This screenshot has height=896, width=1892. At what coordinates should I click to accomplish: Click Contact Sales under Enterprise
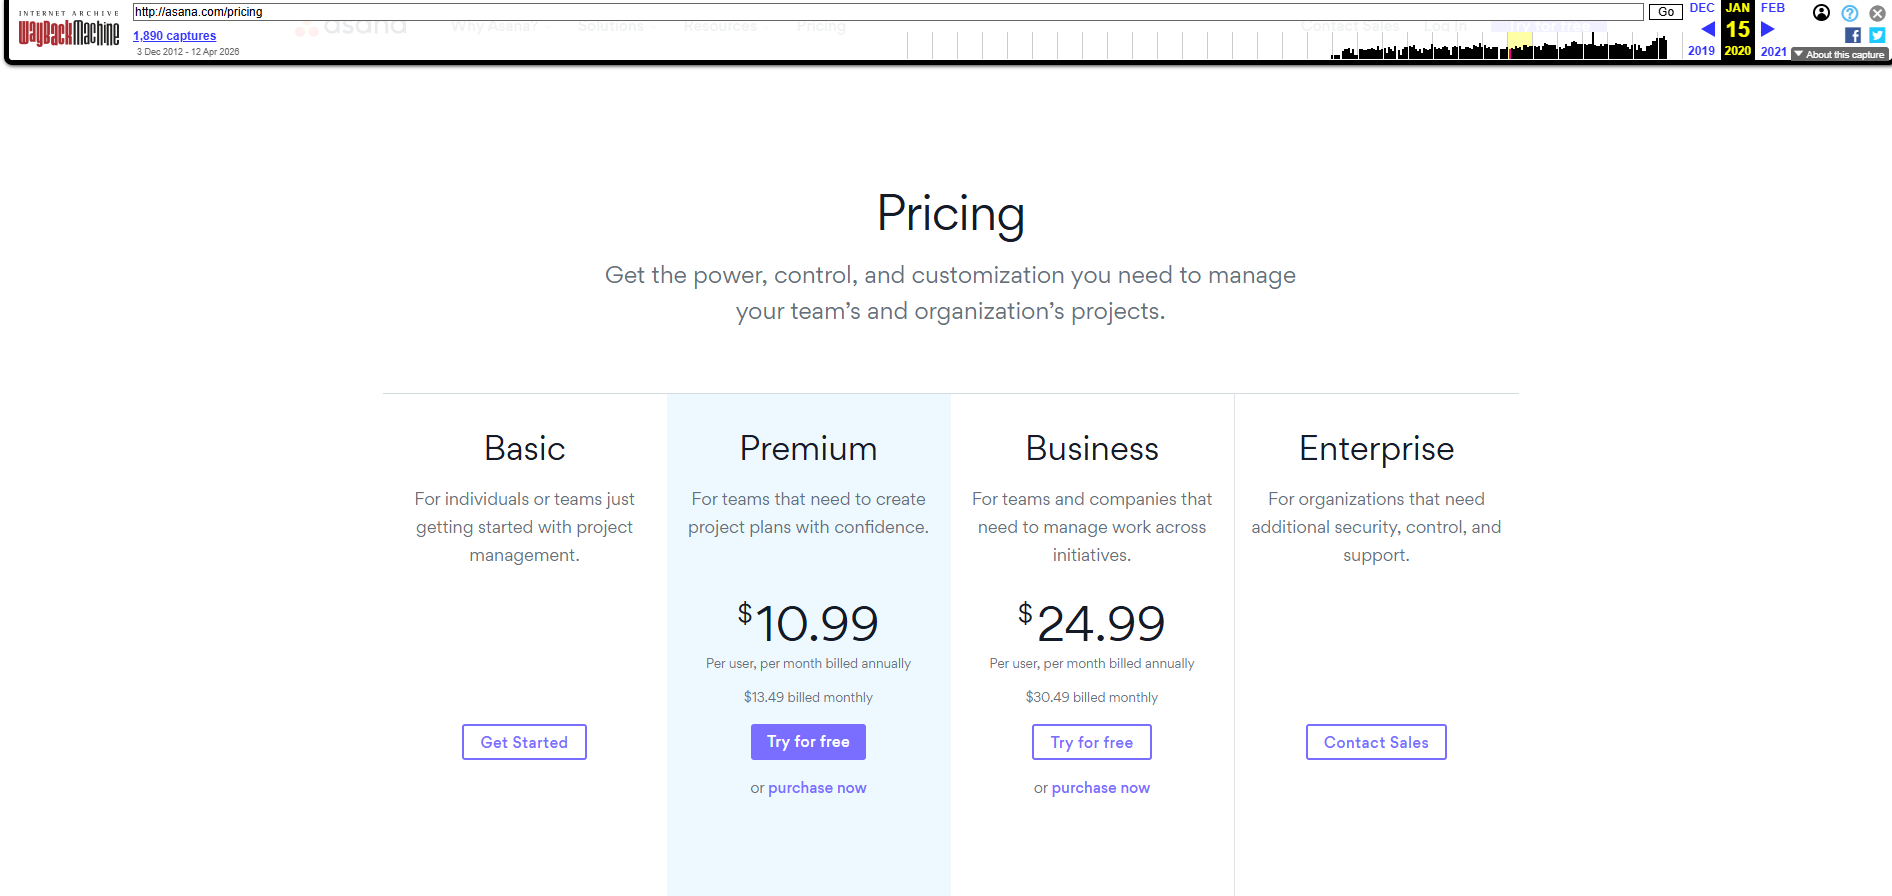point(1376,742)
